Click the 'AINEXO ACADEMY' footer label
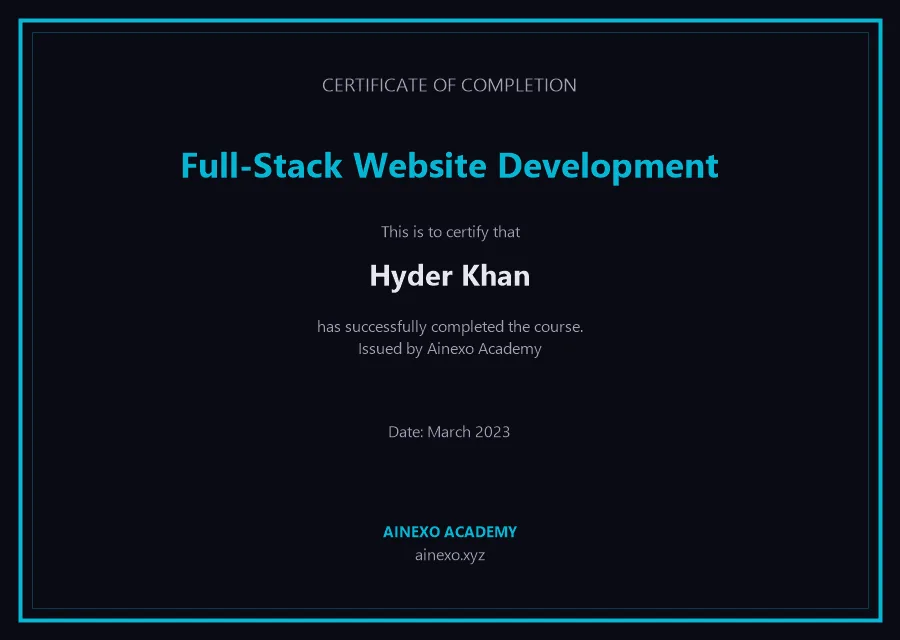 click(x=450, y=532)
